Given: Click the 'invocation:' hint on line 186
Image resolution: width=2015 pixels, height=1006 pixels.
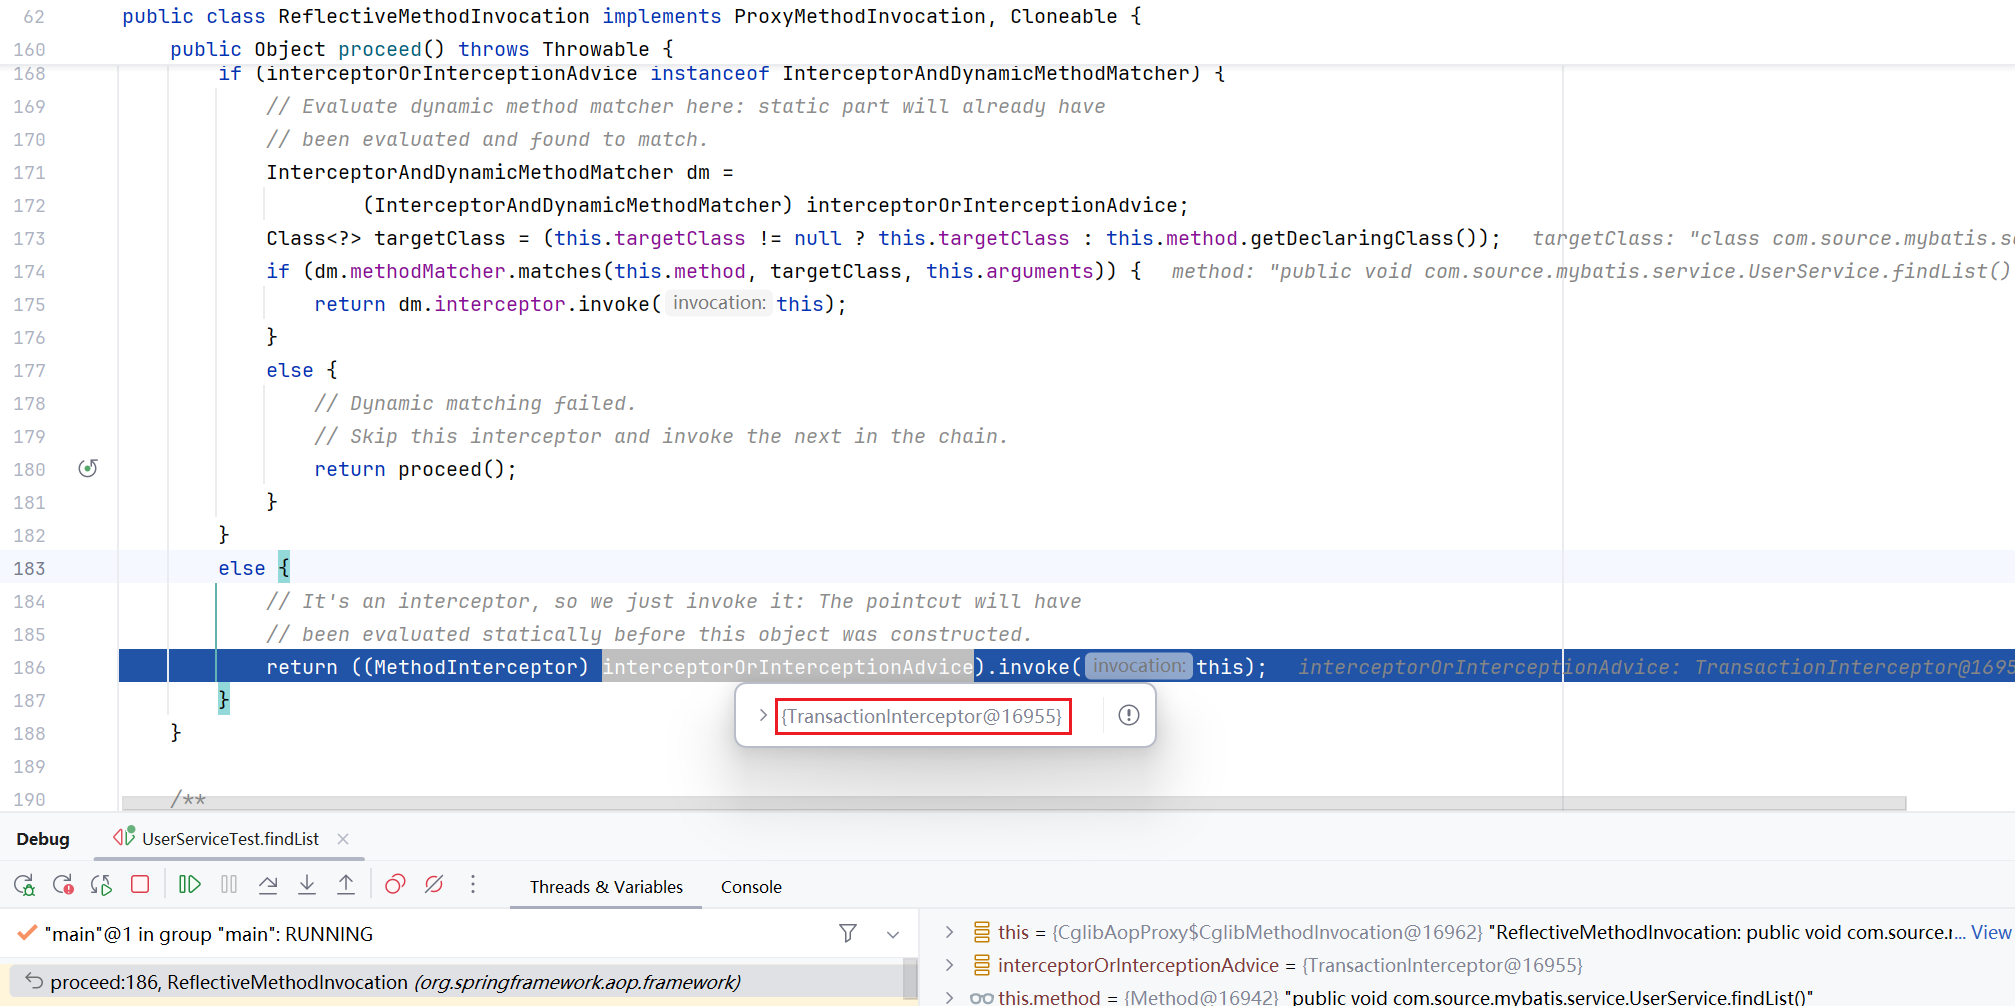Looking at the screenshot, I should coord(1138,666).
